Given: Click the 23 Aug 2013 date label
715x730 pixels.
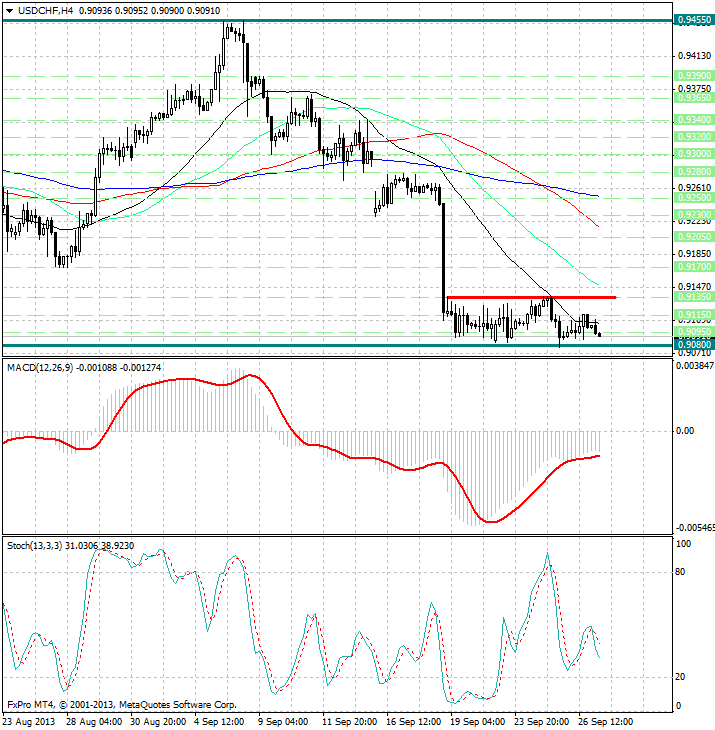Looking at the screenshot, I should pos(28,722).
